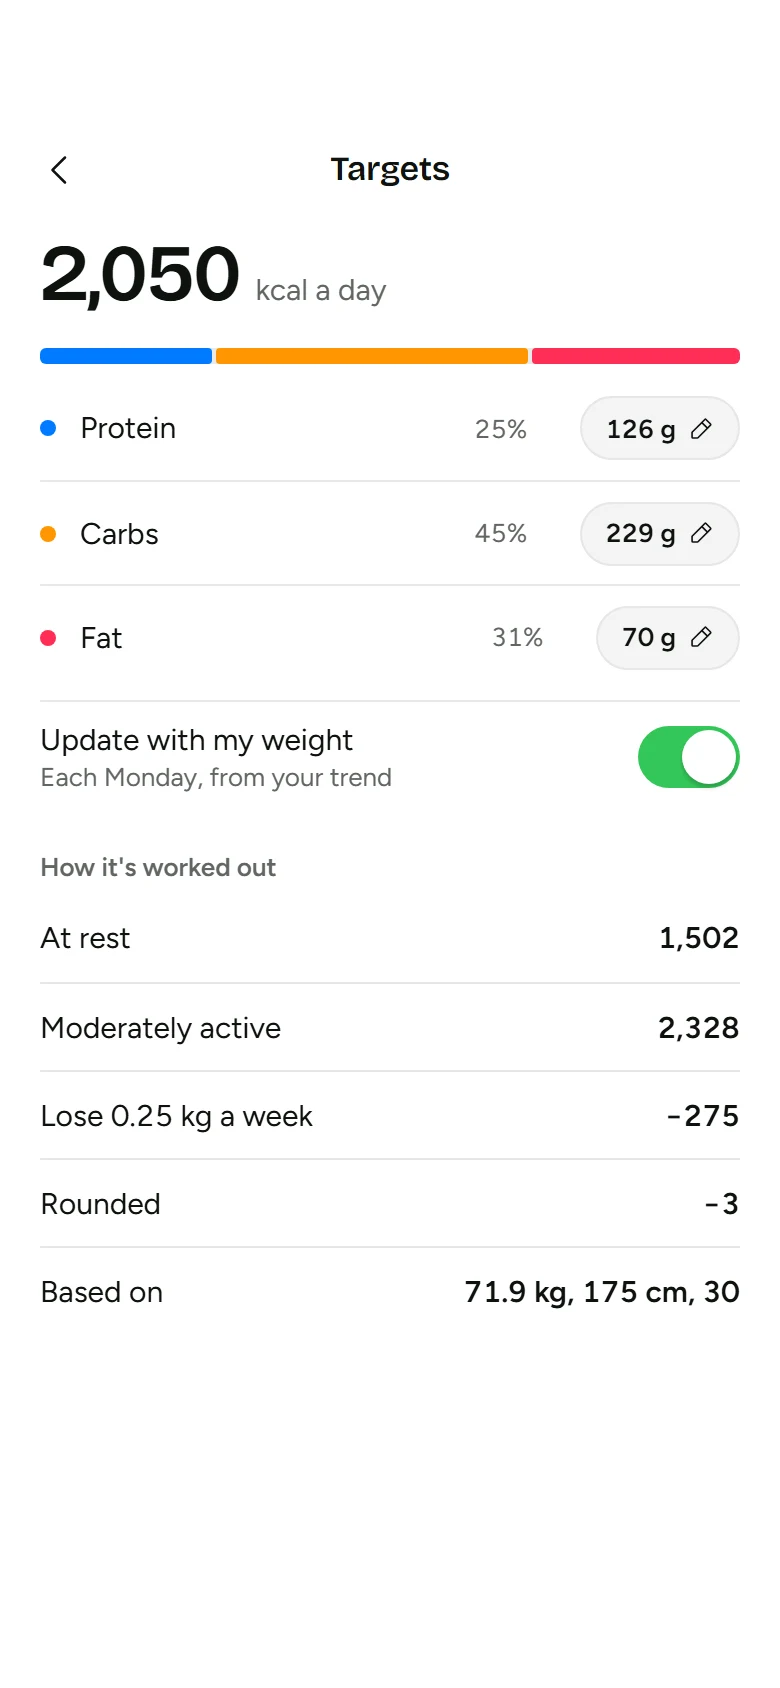Disable Update with my weight switch
This screenshot has width=780, height=1688.
tap(689, 757)
